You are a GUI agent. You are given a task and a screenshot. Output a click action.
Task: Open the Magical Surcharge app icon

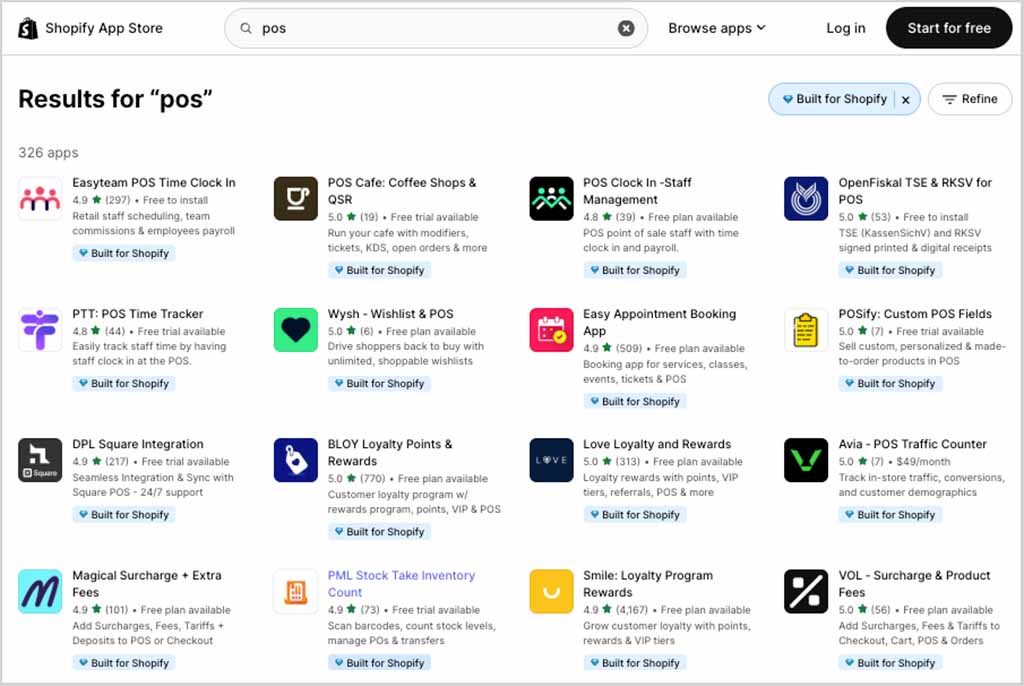pos(40,591)
